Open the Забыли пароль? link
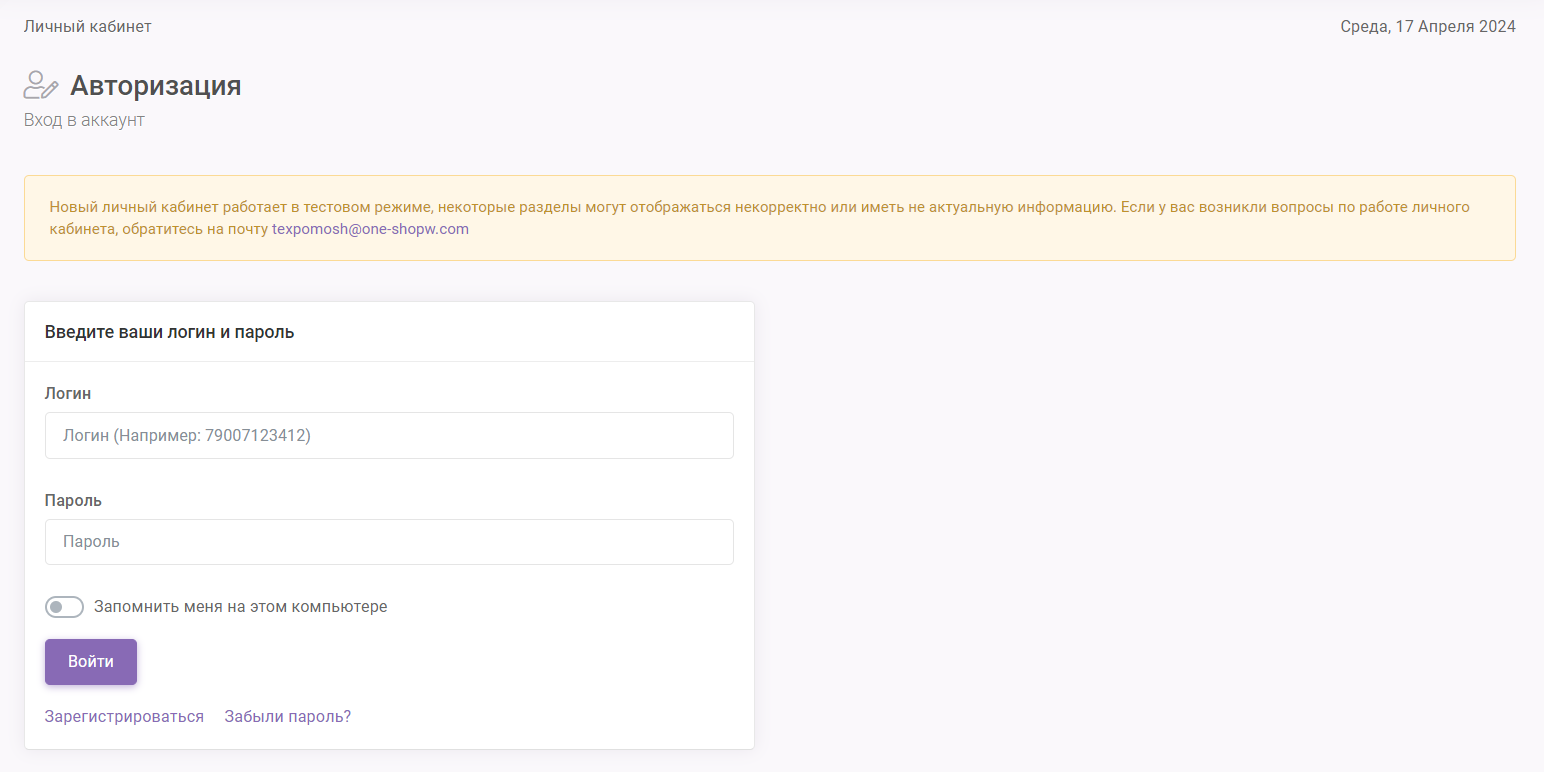1544x772 pixels. [x=288, y=717]
